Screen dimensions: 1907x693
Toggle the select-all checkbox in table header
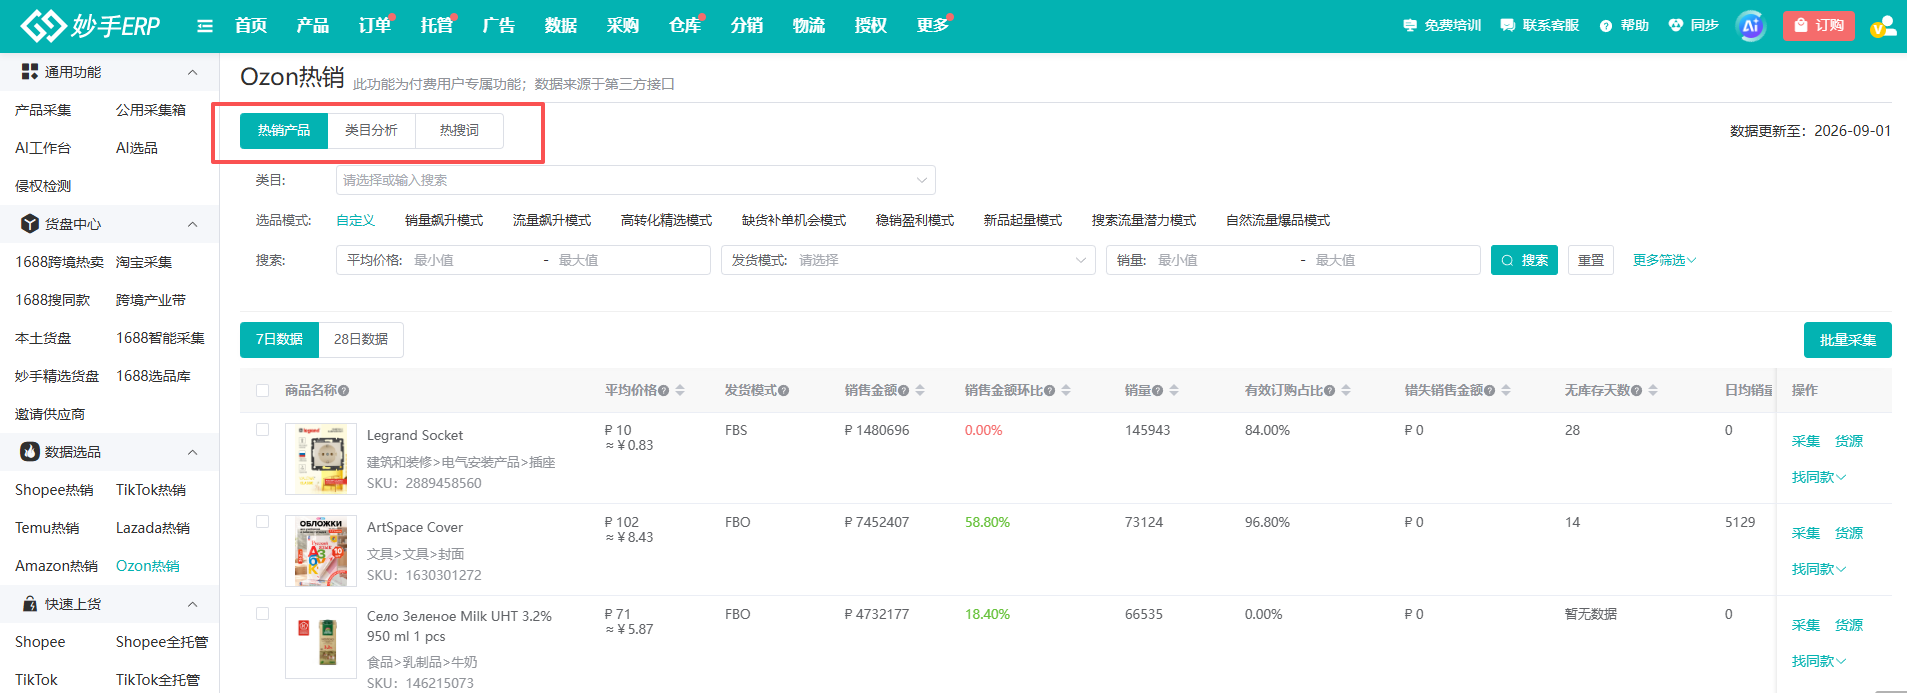[x=262, y=390]
